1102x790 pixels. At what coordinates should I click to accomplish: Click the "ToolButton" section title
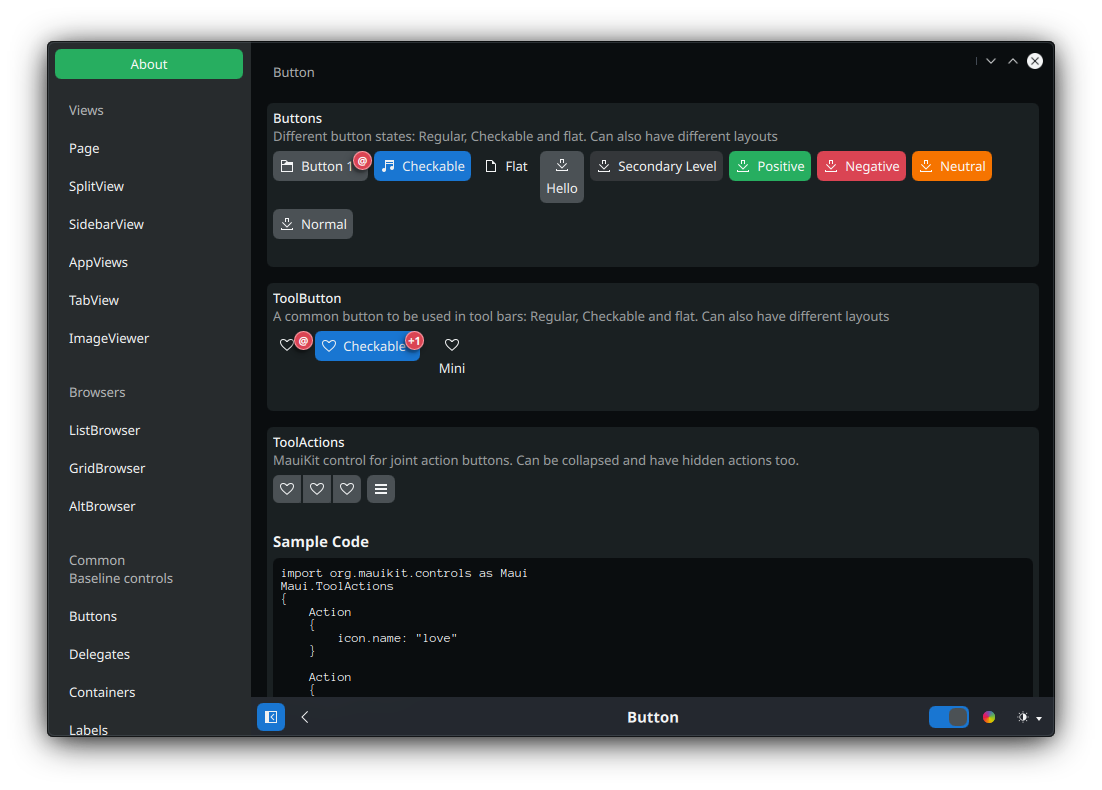point(307,299)
